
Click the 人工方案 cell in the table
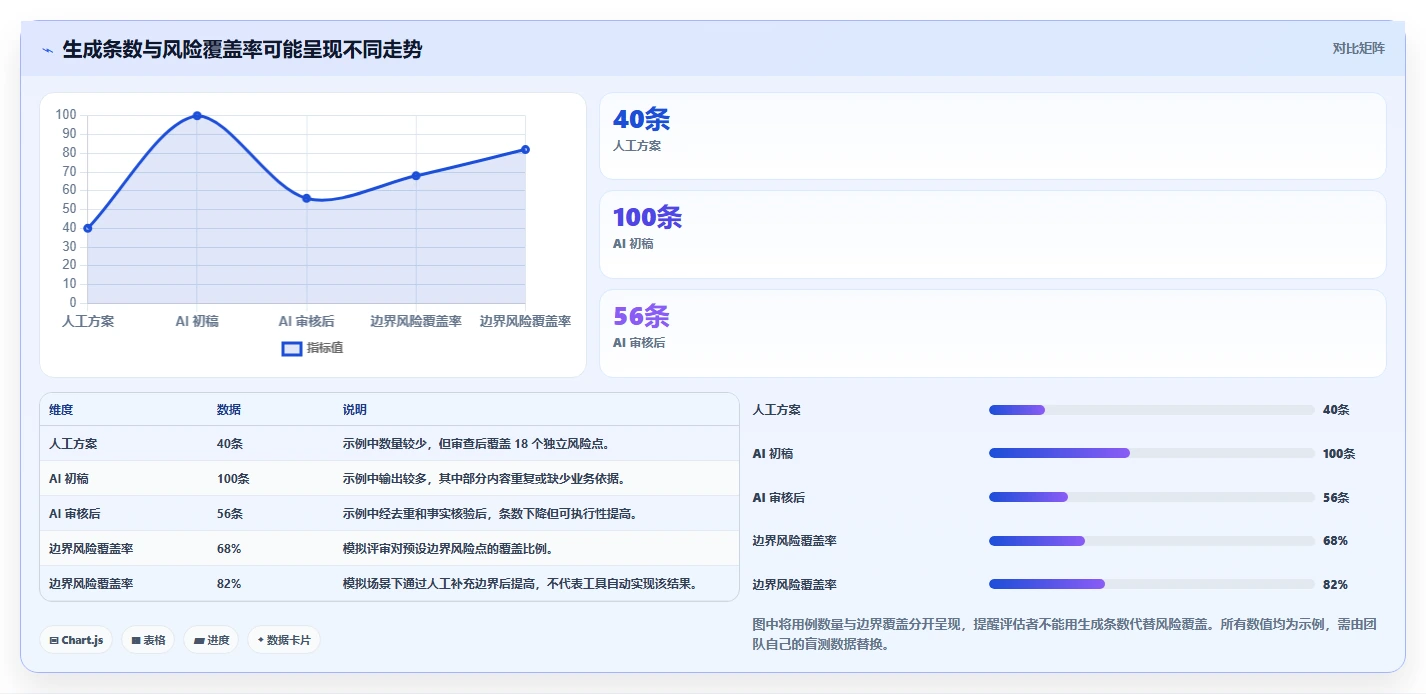pyautogui.click(x=73, y=444)
